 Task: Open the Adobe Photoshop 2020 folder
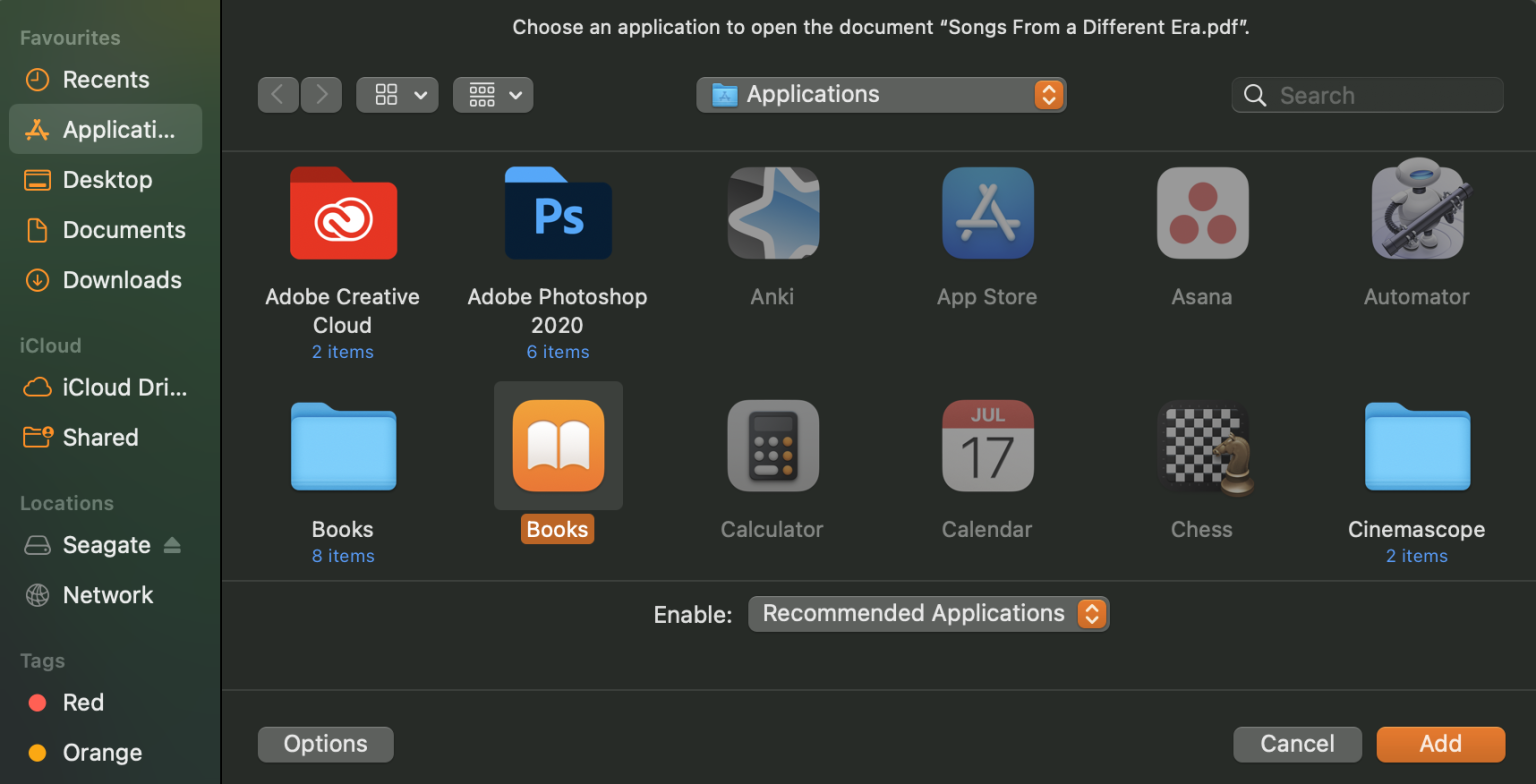pos(557,212)
